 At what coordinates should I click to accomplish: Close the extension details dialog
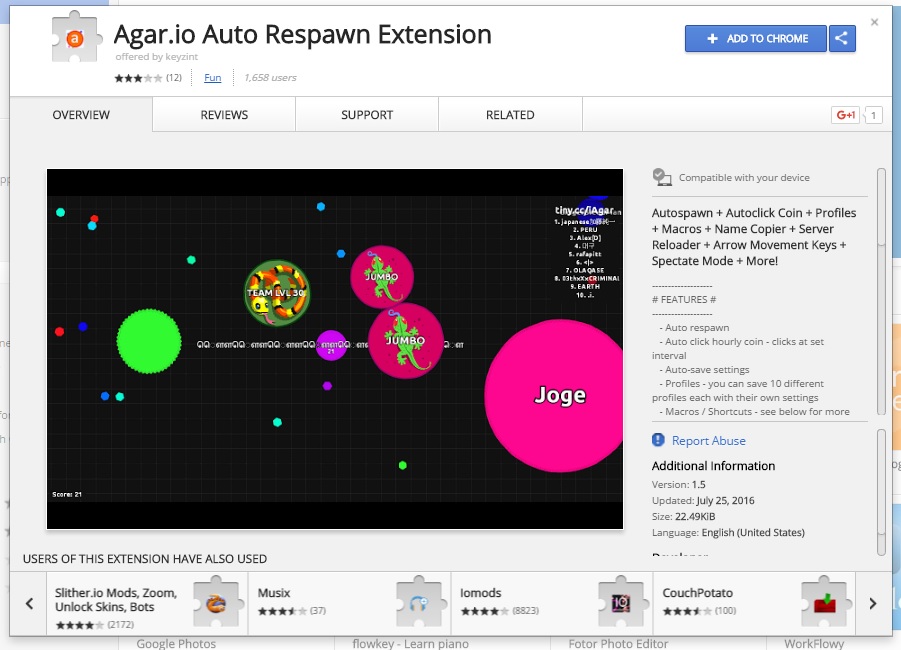click(x=875, y=22)
